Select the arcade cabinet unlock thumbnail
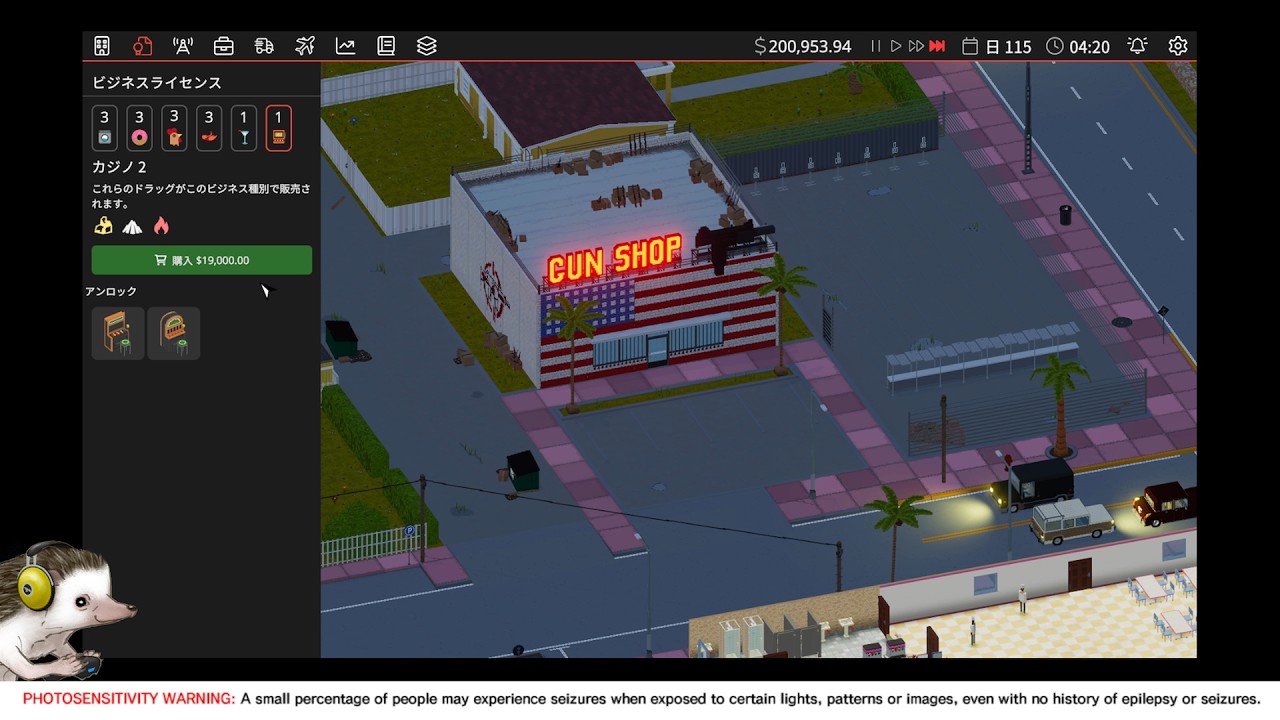 [x=118, y=333]
